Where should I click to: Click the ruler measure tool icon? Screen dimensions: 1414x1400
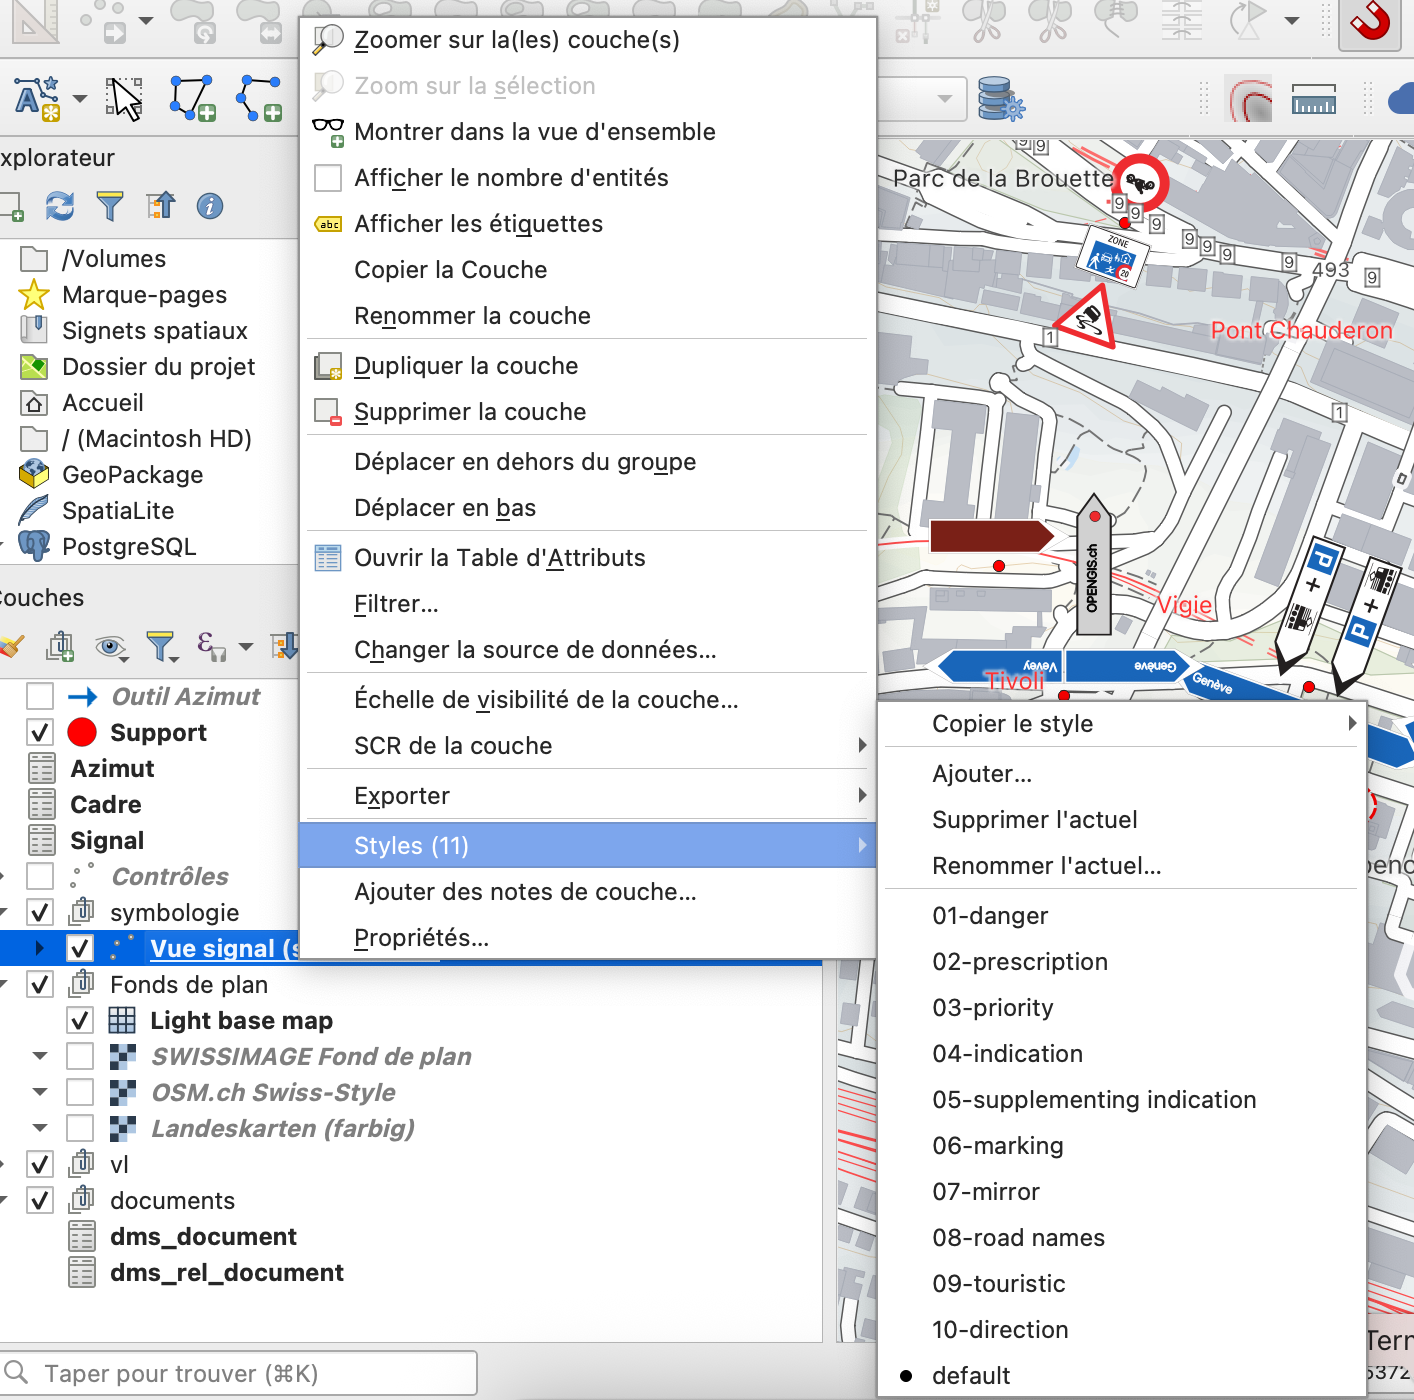1313,99
